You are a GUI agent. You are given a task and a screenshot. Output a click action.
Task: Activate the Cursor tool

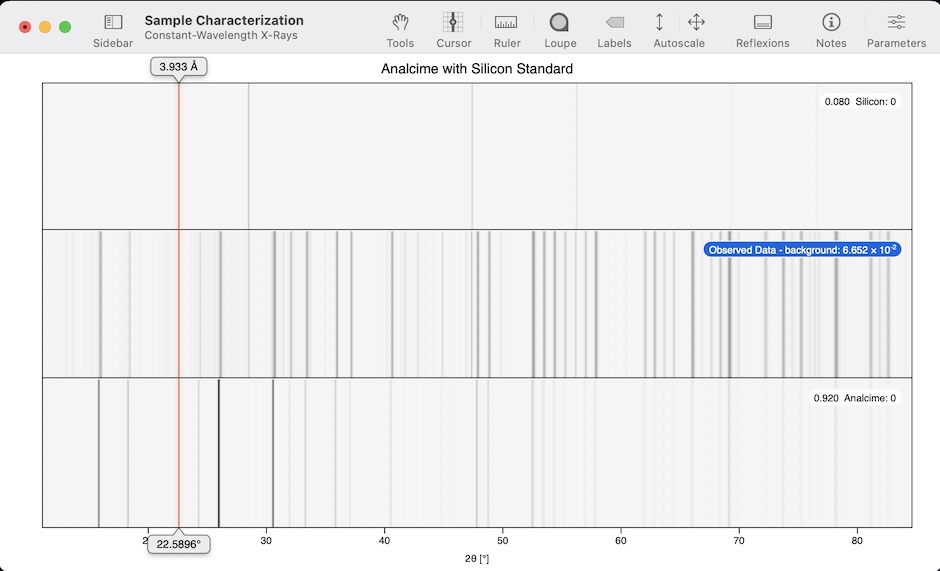point(453,22)
